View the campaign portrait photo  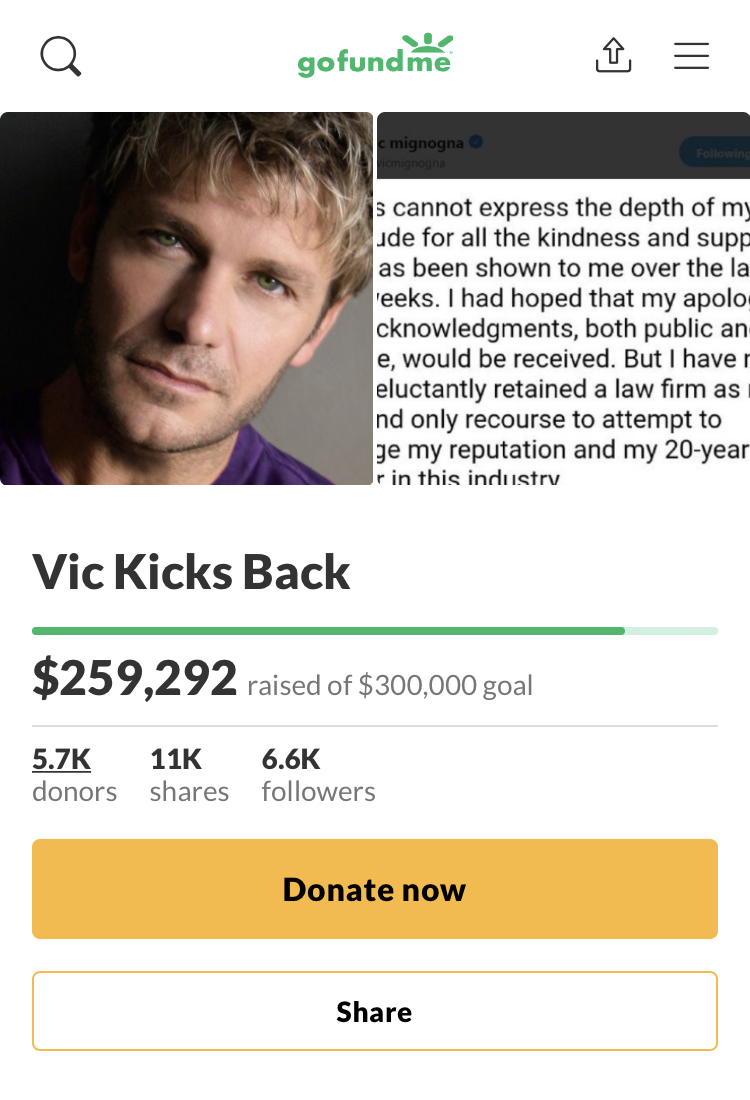[x=187, y=298]
